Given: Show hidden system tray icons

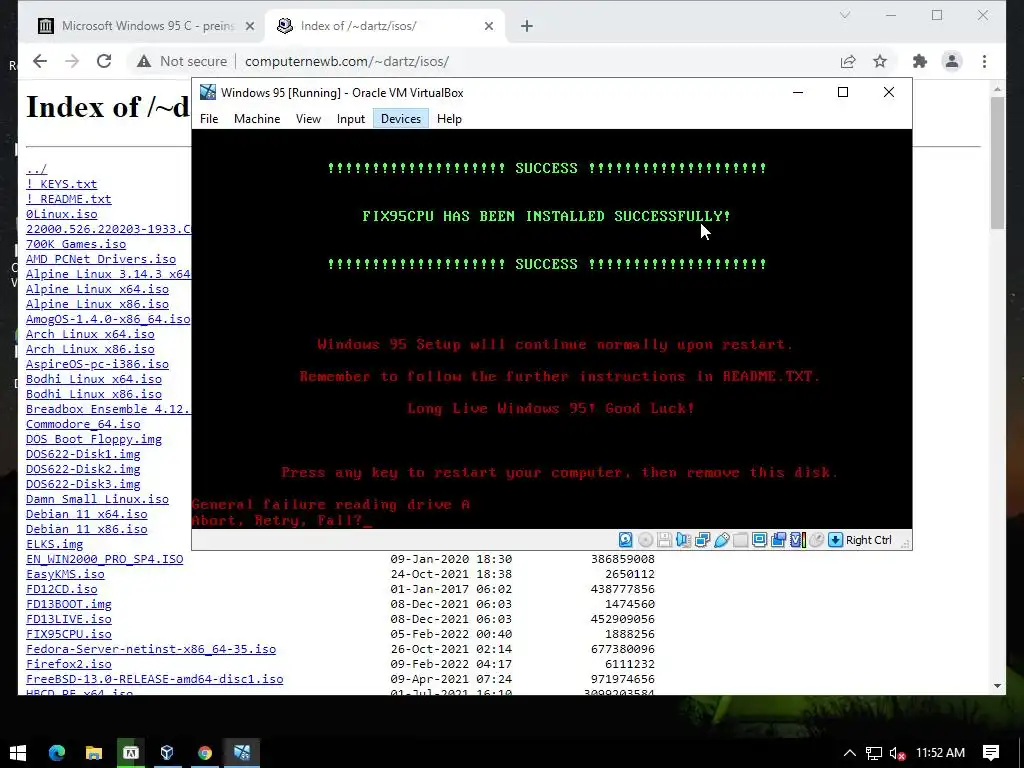Looking at the screenshot, I should pos(850,753).
